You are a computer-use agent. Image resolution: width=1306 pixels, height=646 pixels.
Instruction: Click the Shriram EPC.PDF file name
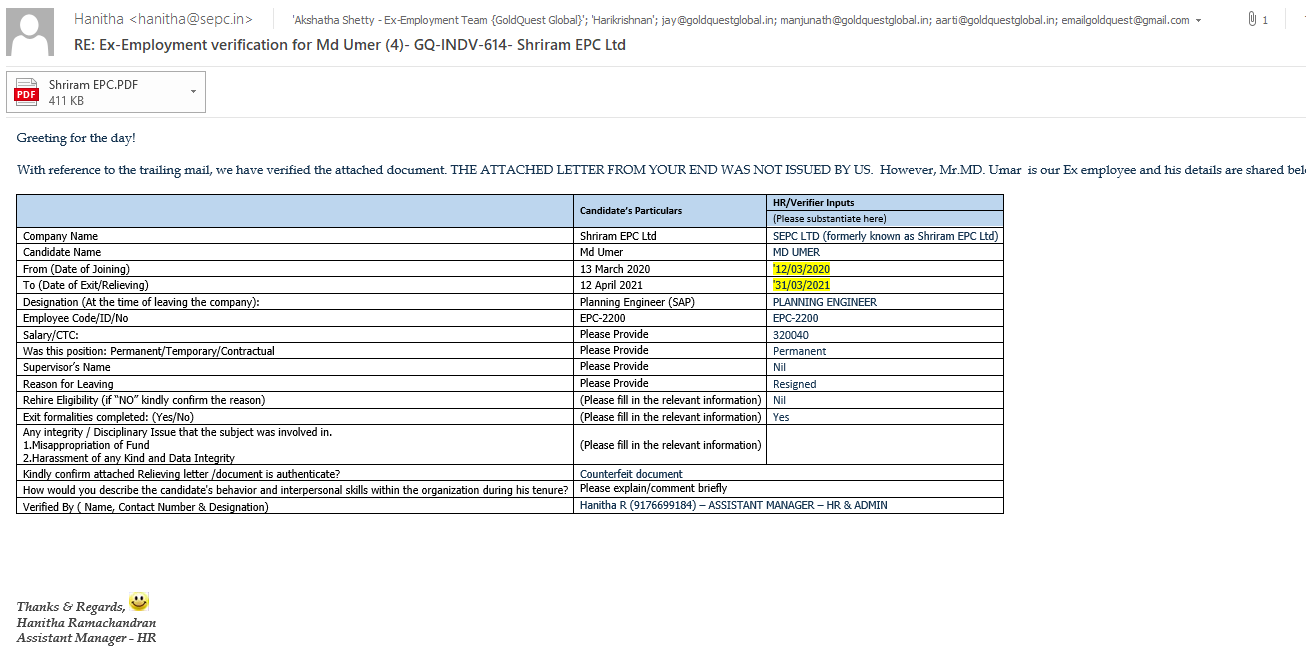pyautogui.click(x=93, y=85)
